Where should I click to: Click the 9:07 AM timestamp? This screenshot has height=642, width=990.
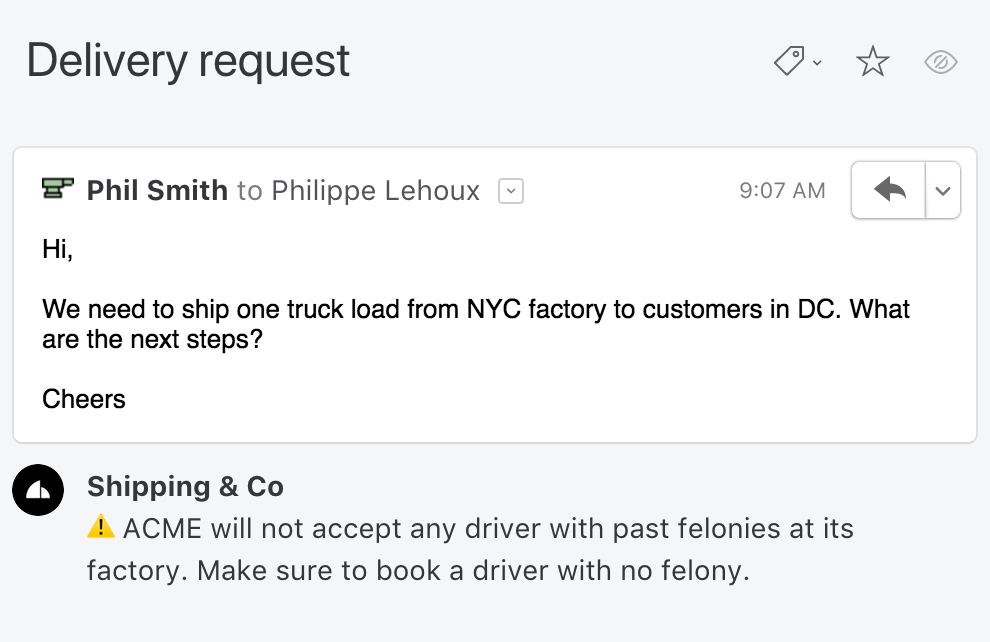tap(782, 190)
